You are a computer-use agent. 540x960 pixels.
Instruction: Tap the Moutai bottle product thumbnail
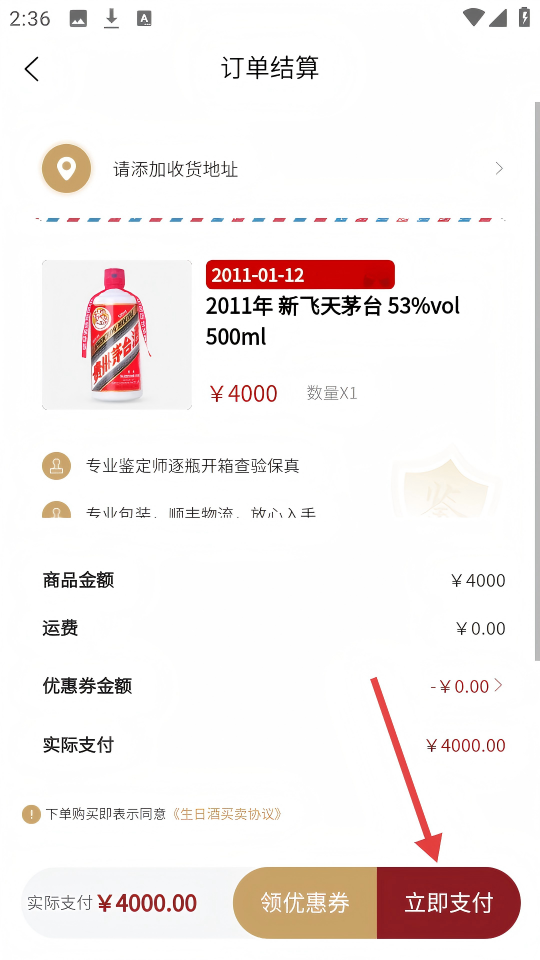[x=117, y=335]
